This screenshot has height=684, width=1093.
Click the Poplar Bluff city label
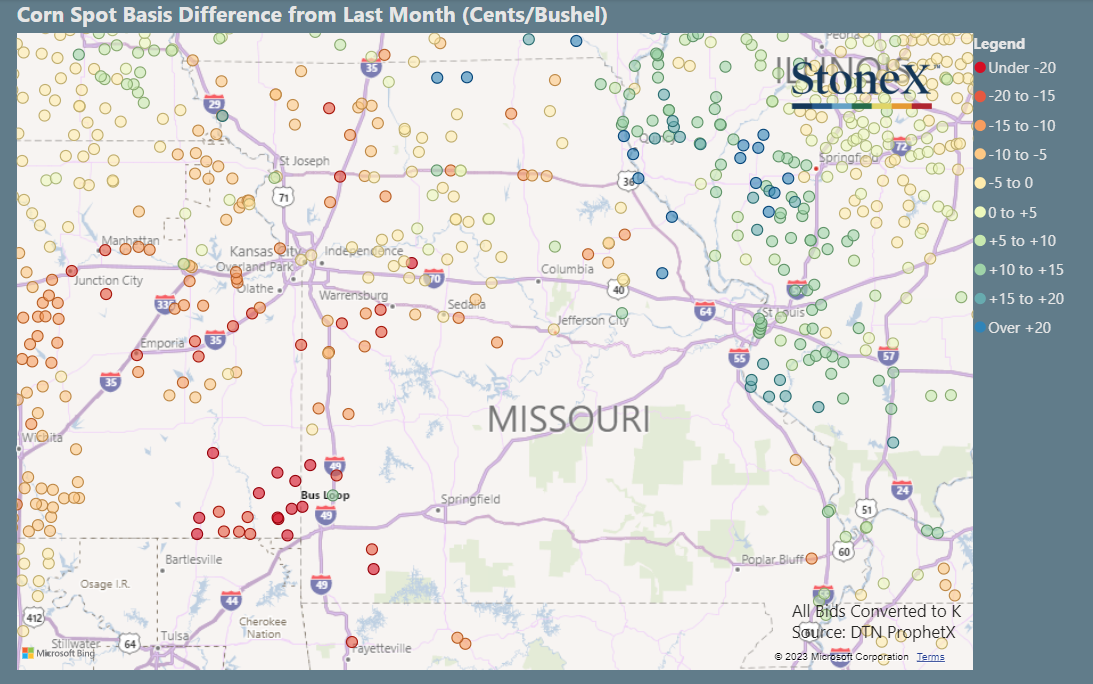tap(772, 559)
